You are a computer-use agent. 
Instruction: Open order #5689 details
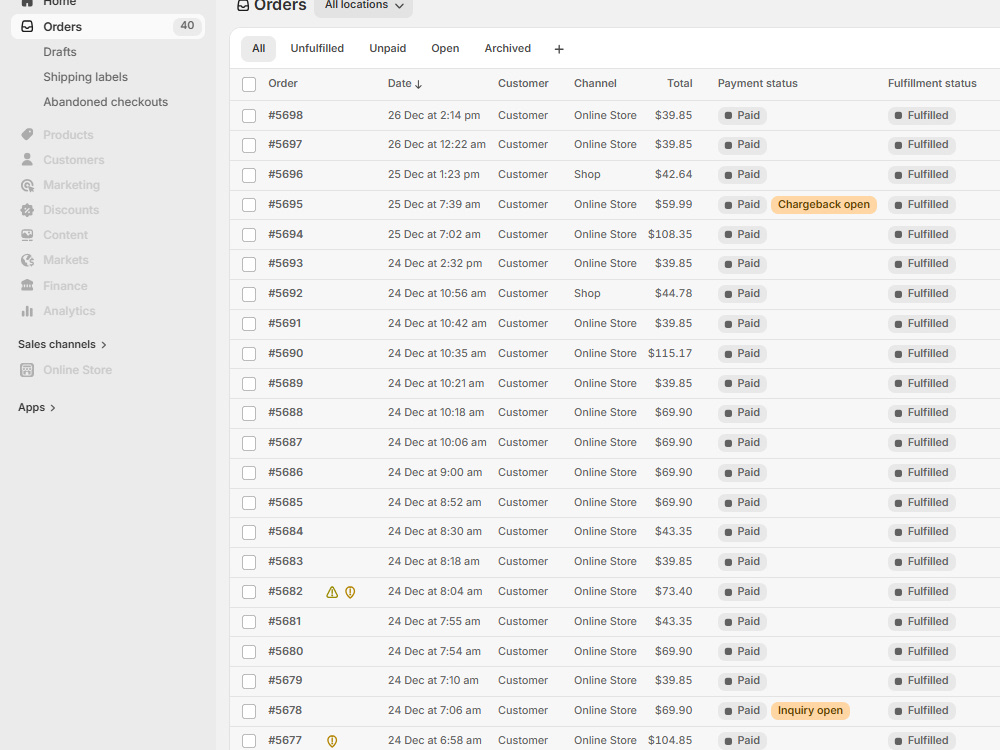(286, 383)
